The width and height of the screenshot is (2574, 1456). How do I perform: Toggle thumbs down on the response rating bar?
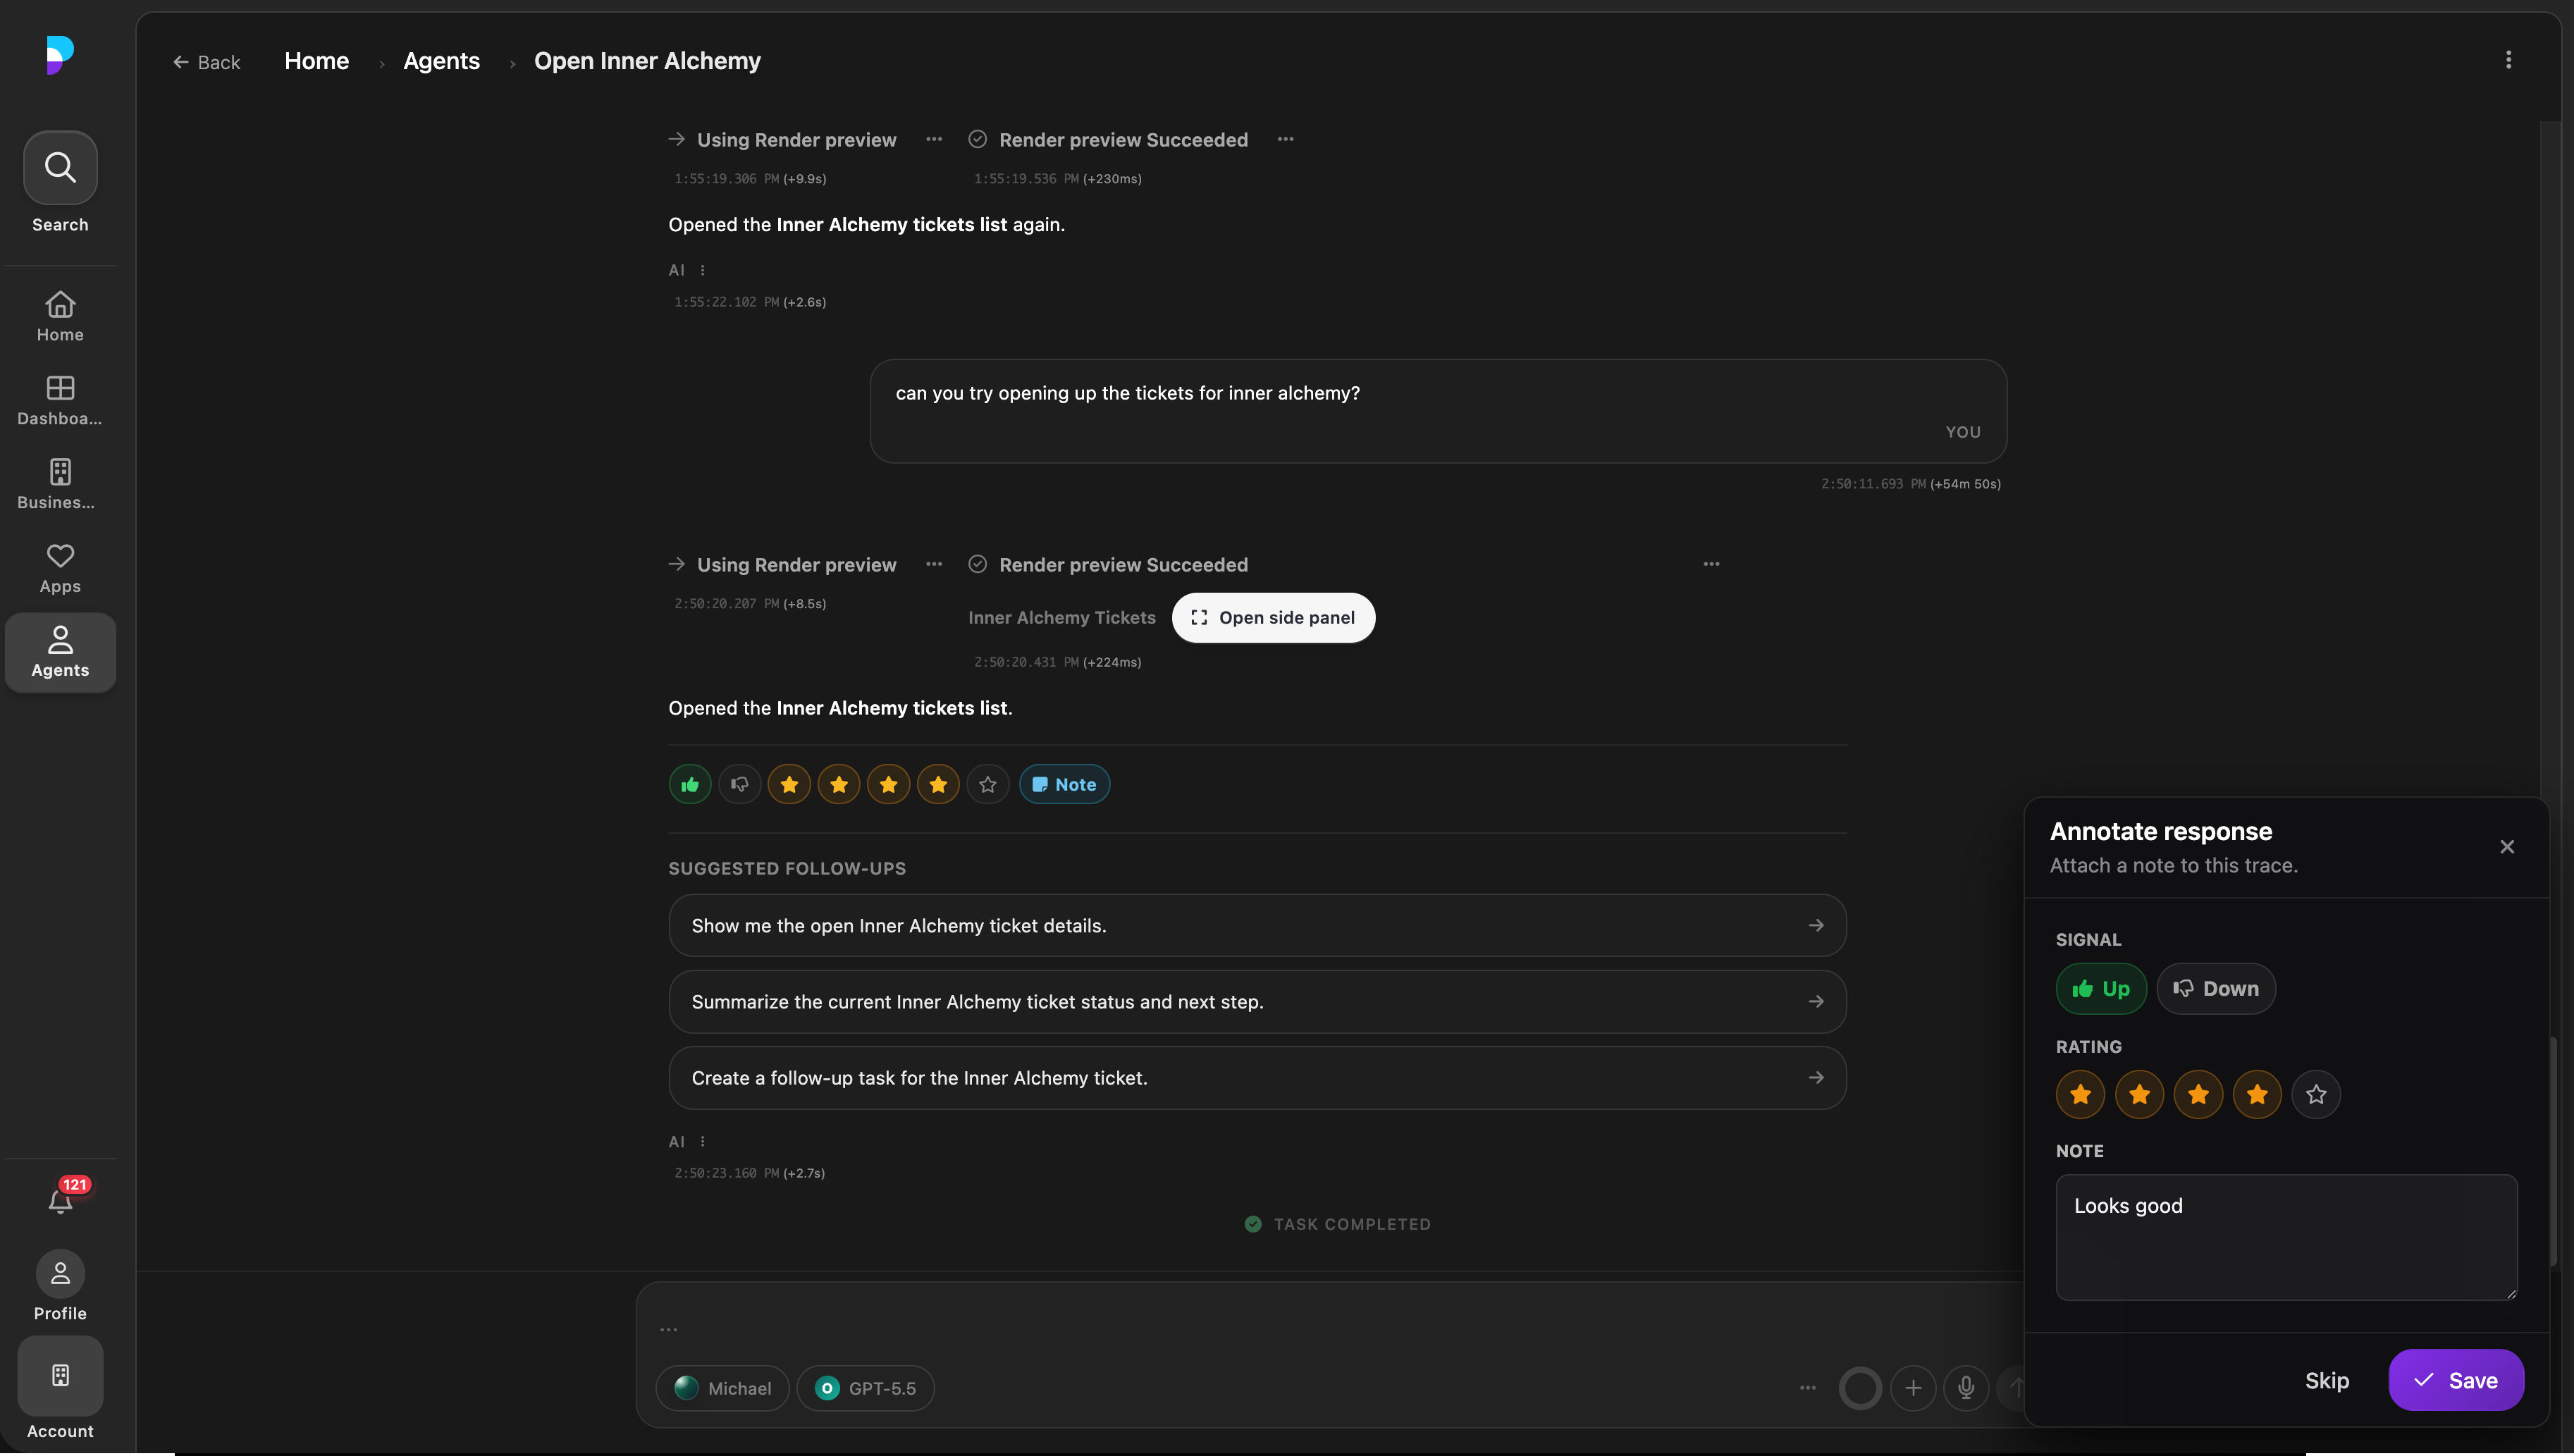(x=740, y=784)
